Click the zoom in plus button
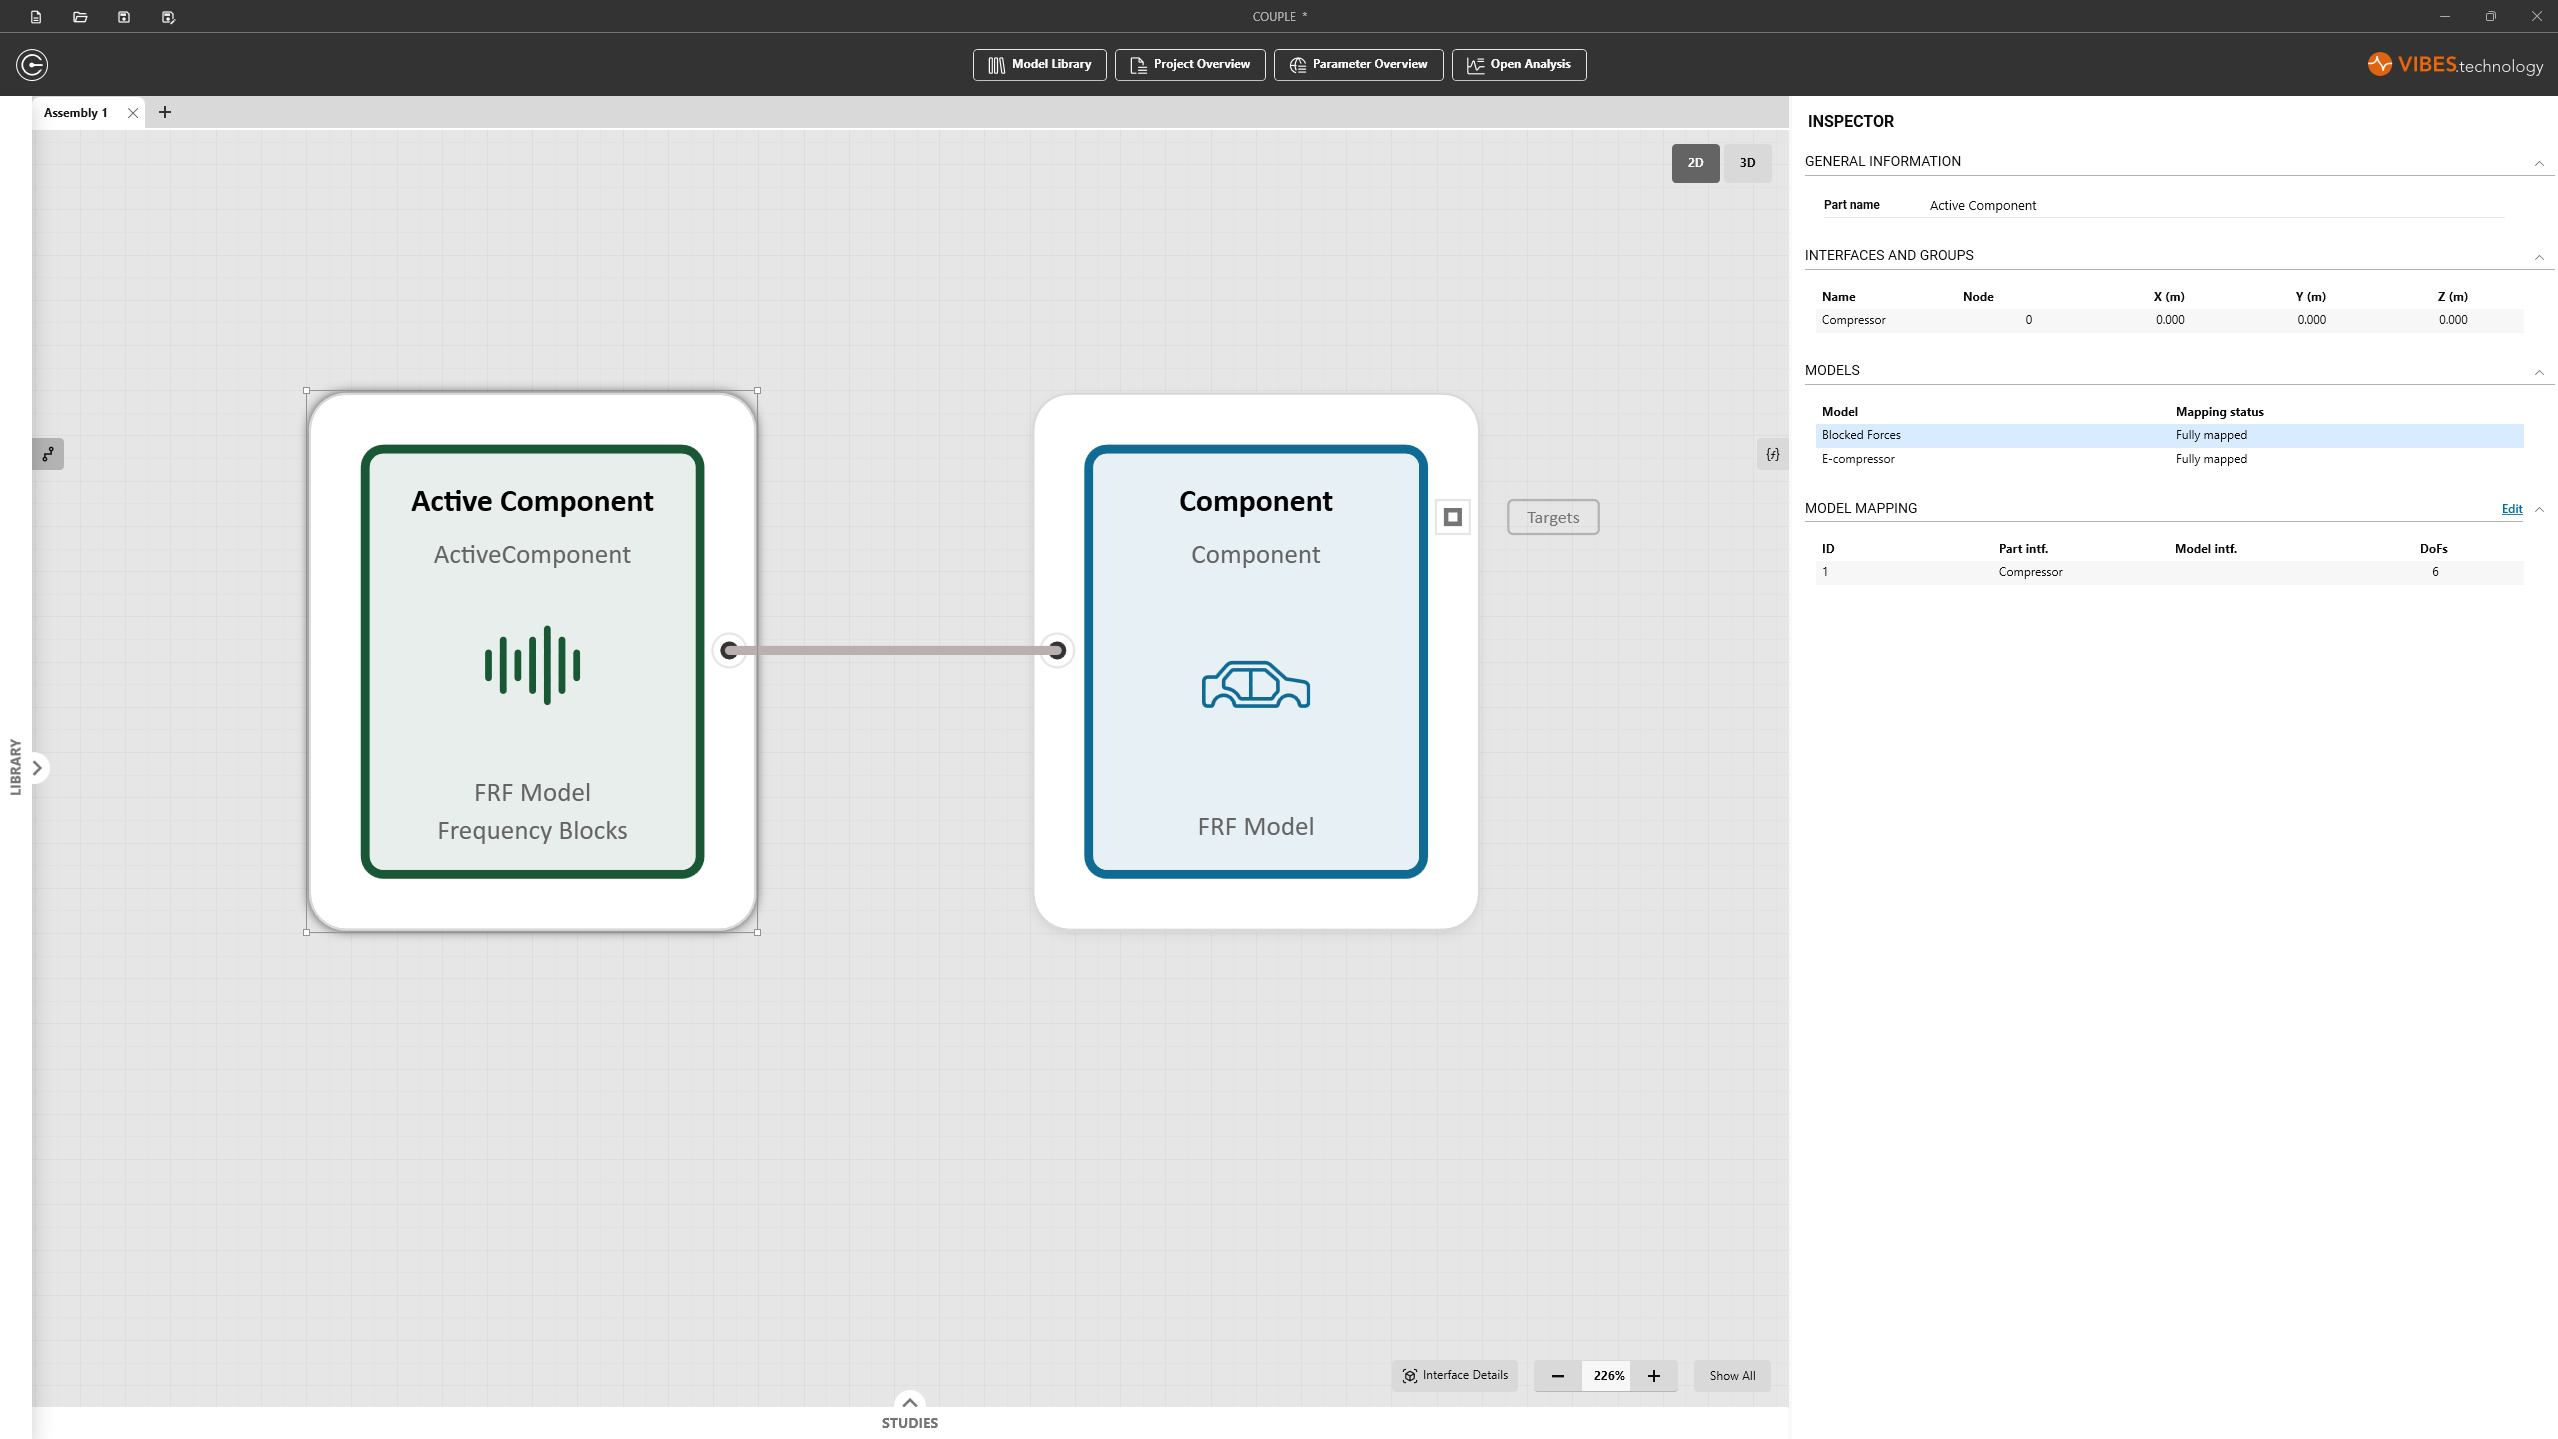Viewport: 2558px width, 1439px height. [1654, 1375]
